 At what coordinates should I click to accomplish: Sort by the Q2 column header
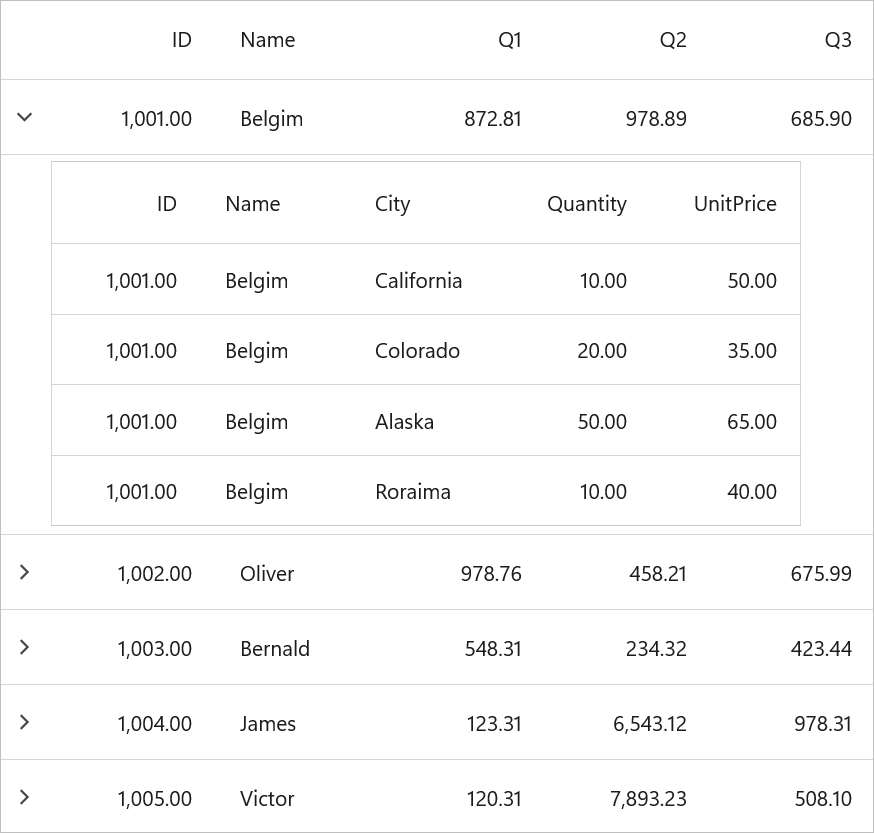673,40
